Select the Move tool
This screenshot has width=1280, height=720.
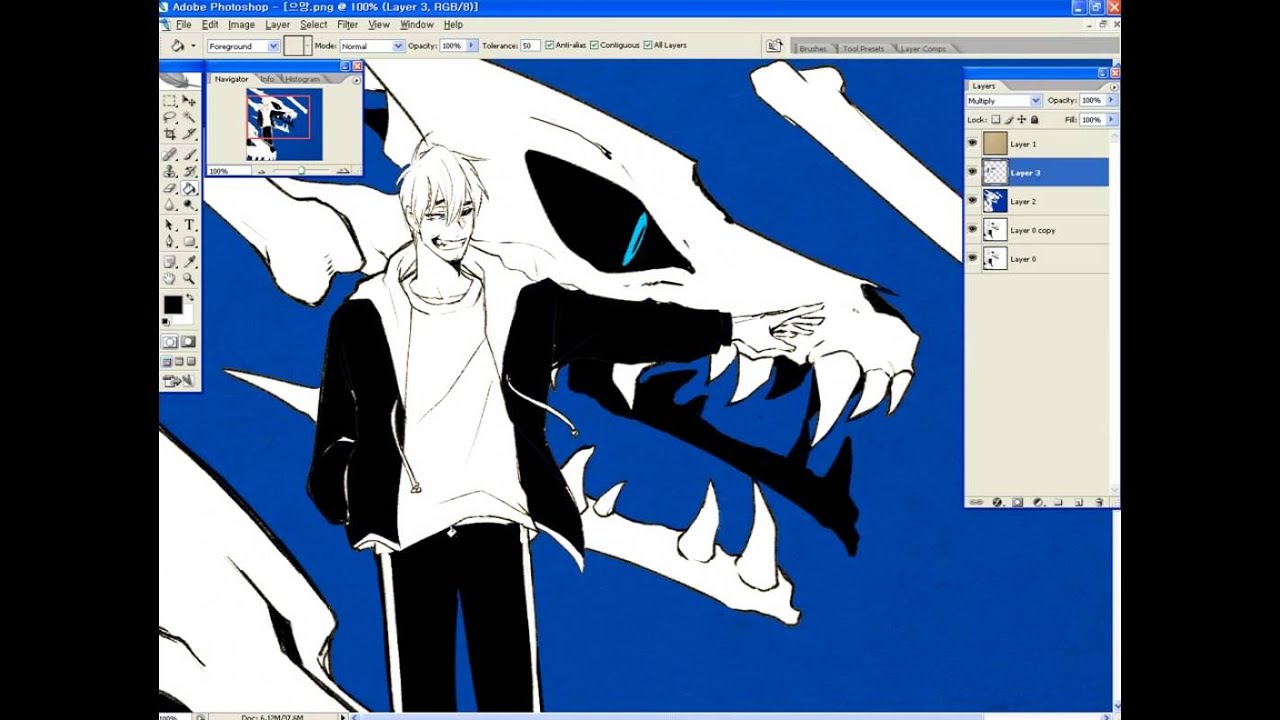click(189, 101)
